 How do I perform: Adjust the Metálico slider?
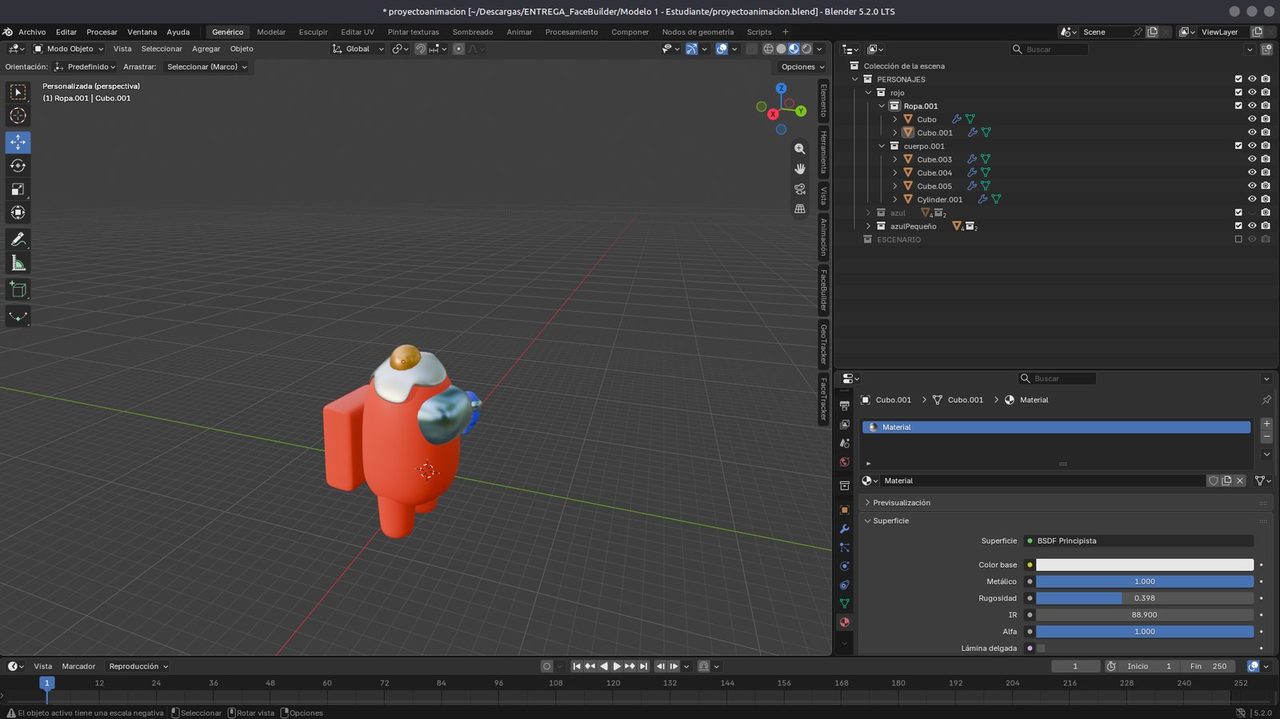1145,581
